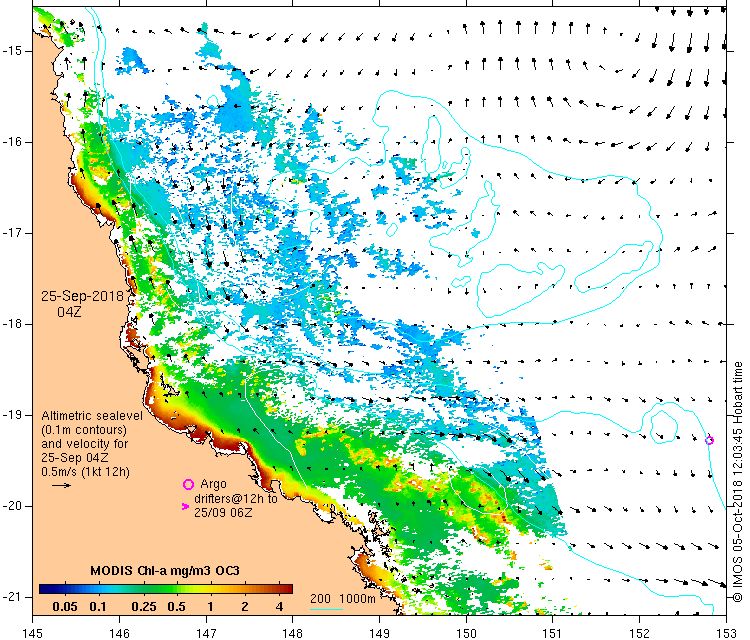Click the '25/09 06Z' legend text
This screenshot has height=640, width=750.
point(223,512)
